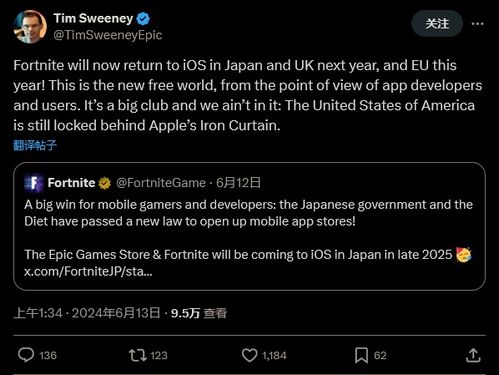Image resolution: width=499 pixels, height=375 pixels.
Task: Open Tim Sweeney's profile picture
Action: click(x=30, y=27)
